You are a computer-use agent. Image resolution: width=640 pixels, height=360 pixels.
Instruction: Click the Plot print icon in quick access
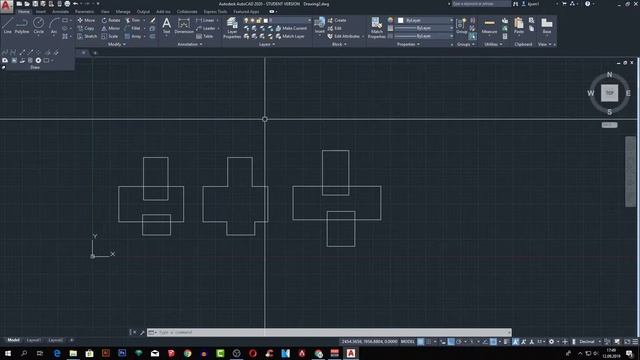[x=67, y=4]
